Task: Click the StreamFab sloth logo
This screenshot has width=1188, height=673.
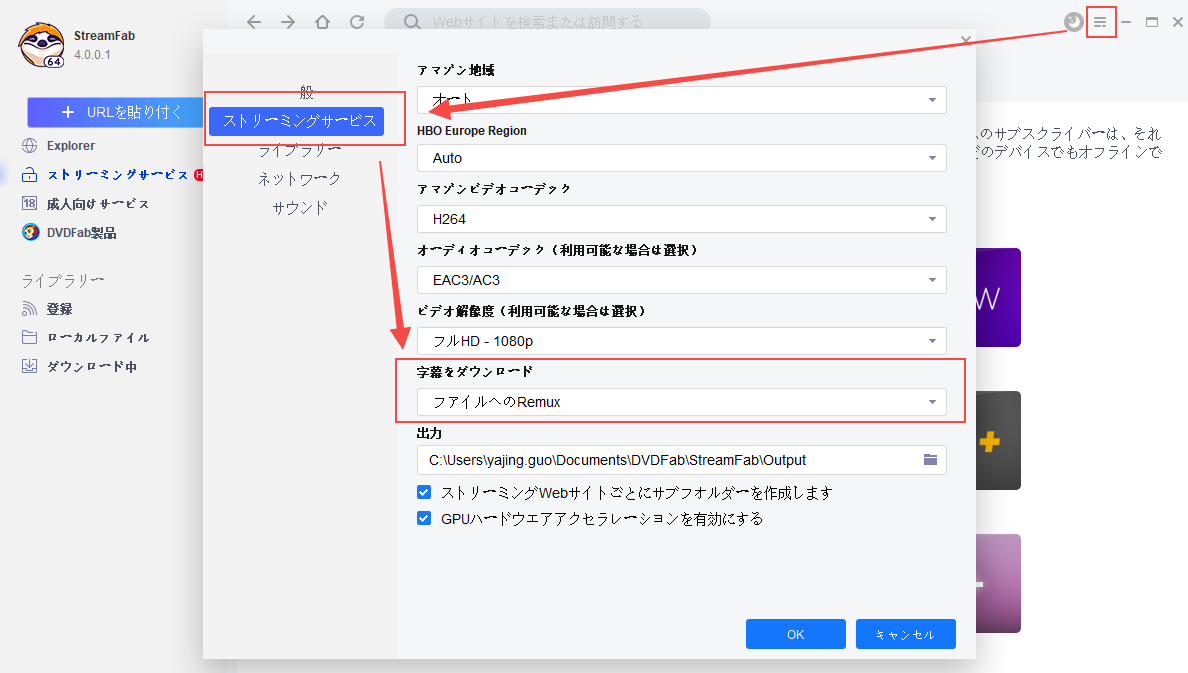Action: [x=42, y=45]
